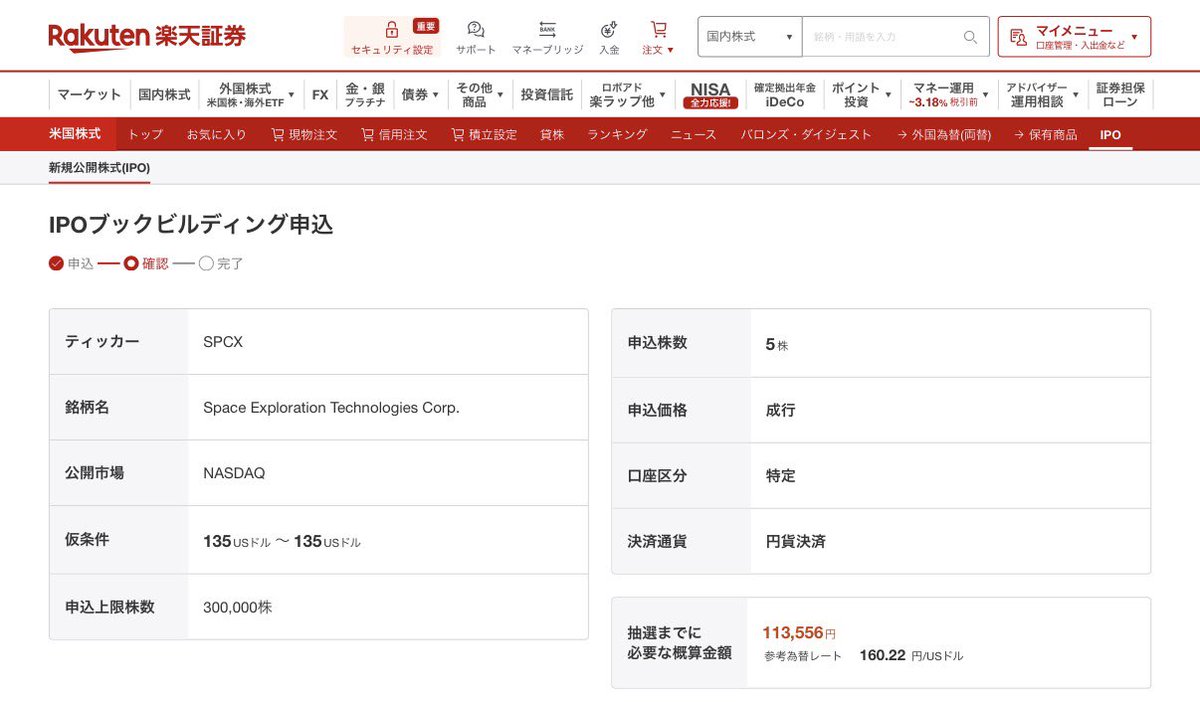Open iDeCo 確定拠出年金 menu item

coord(785,95)
